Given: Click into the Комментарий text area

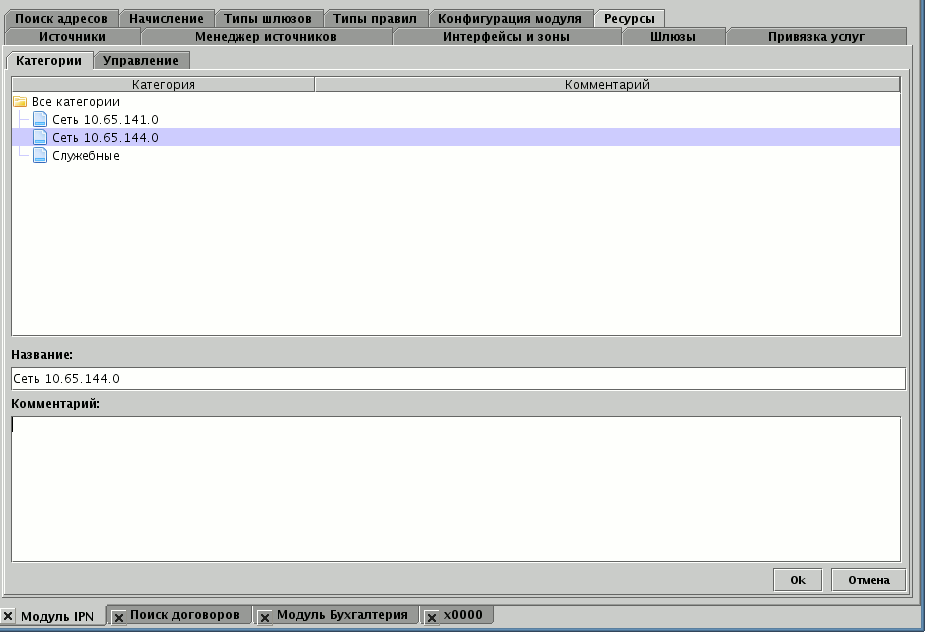Looking at the screenshot, I should [456, 488].
